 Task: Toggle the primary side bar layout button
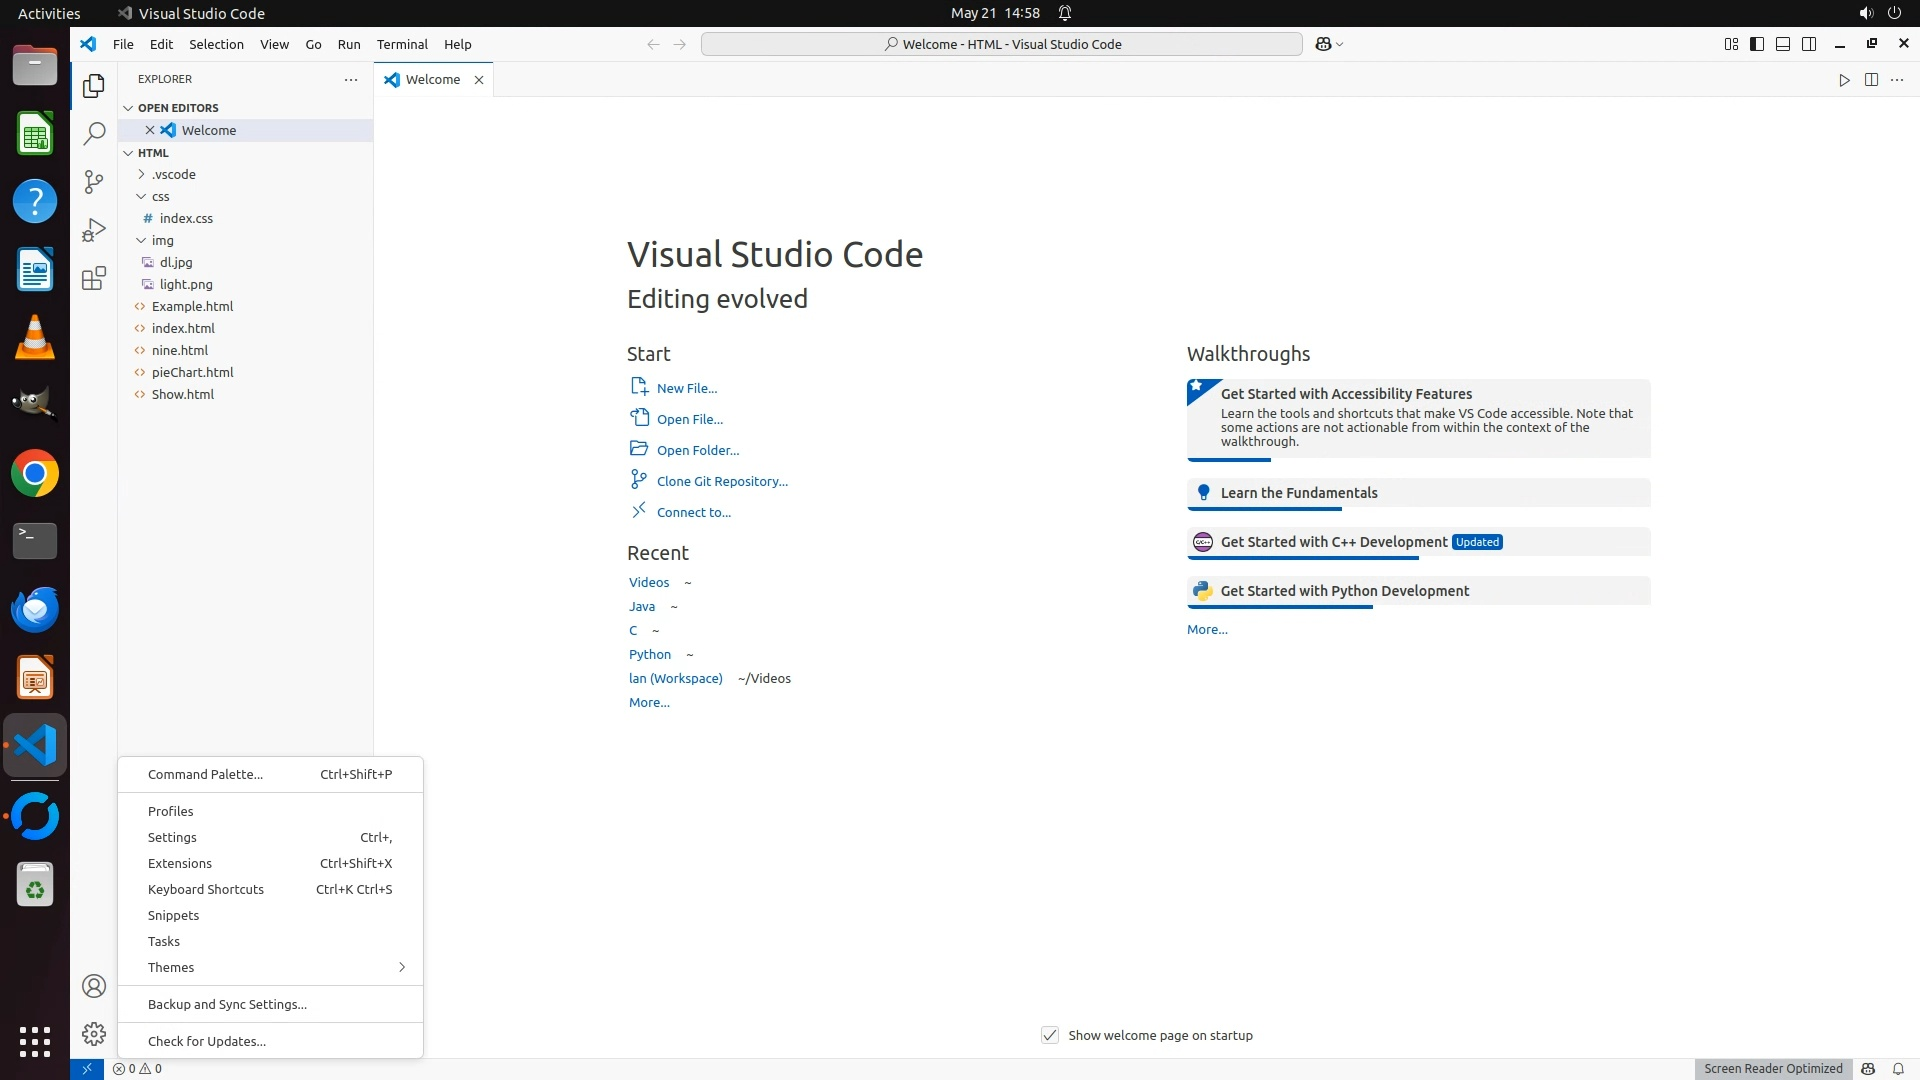[x=1757, y=44]
